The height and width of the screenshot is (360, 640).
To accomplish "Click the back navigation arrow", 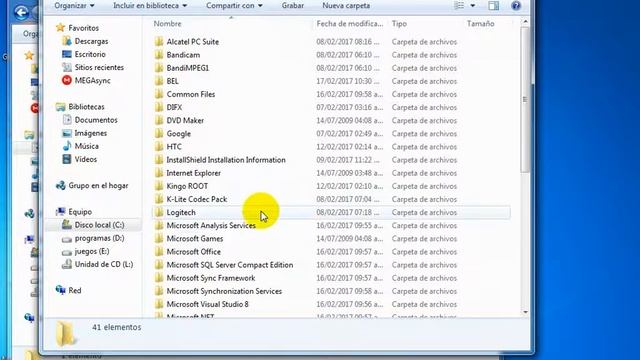I will click(21, 12).
